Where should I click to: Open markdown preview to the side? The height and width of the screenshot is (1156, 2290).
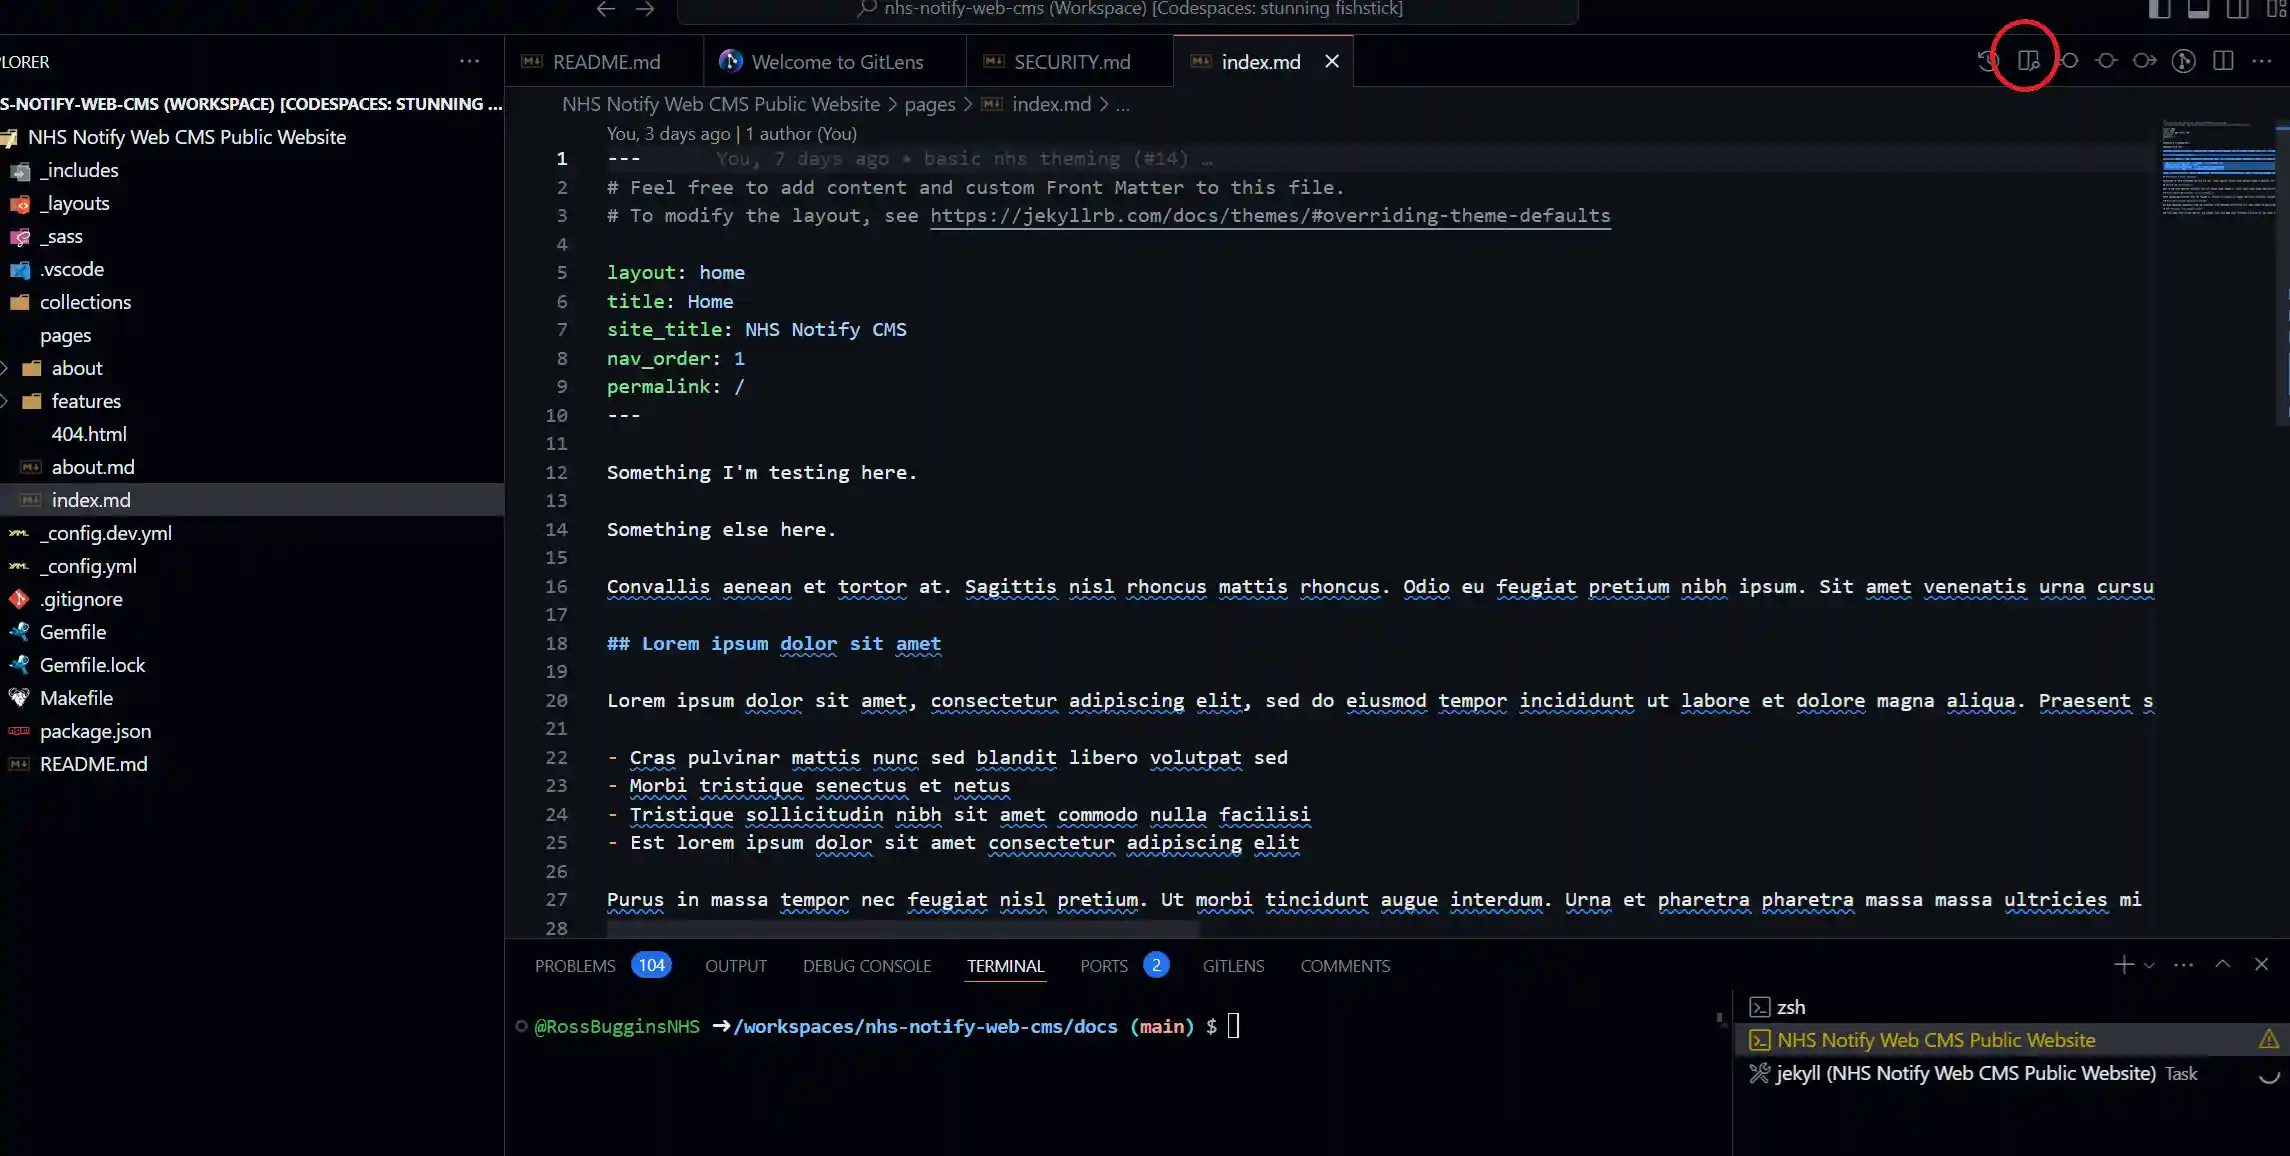[2027, 61]
